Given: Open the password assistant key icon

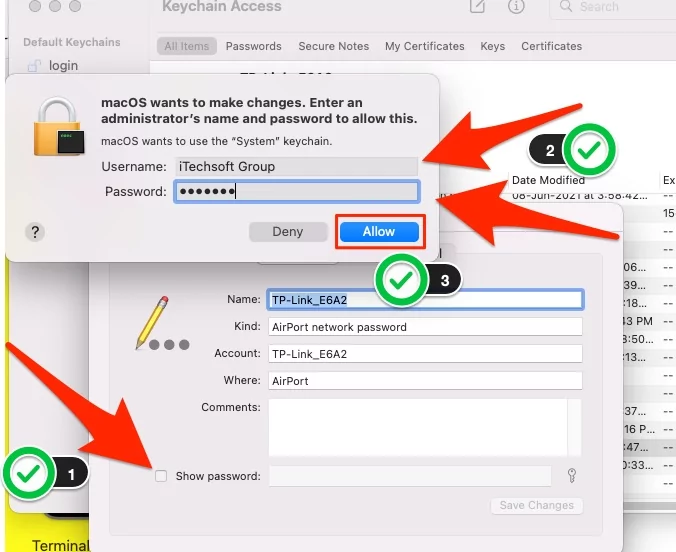Looking at the screenshot, I should [572, 476].
